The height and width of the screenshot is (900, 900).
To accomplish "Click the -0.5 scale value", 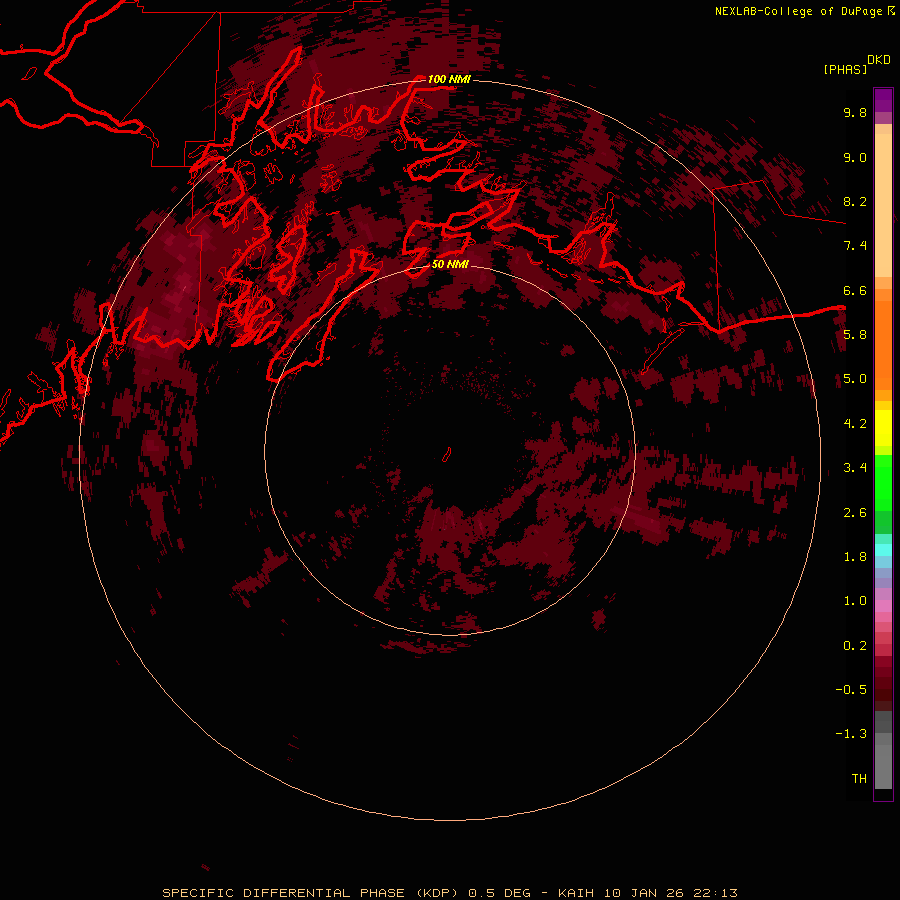I will (x=851, y=690).
